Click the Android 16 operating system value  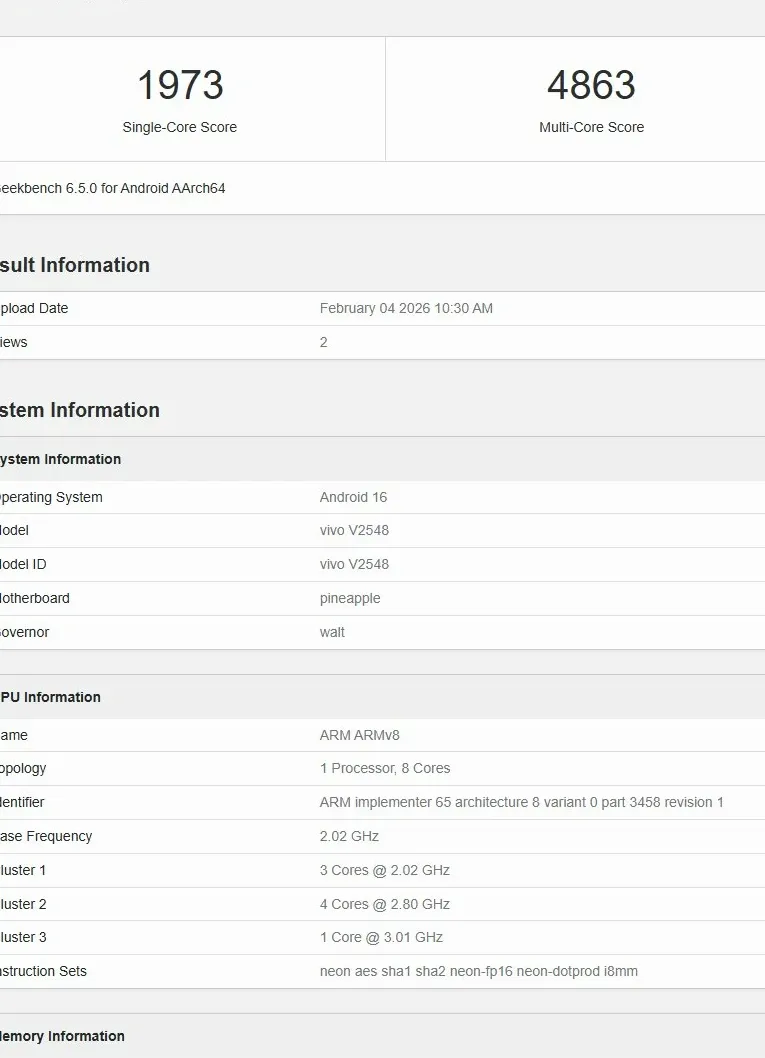[x=353, y=497]
